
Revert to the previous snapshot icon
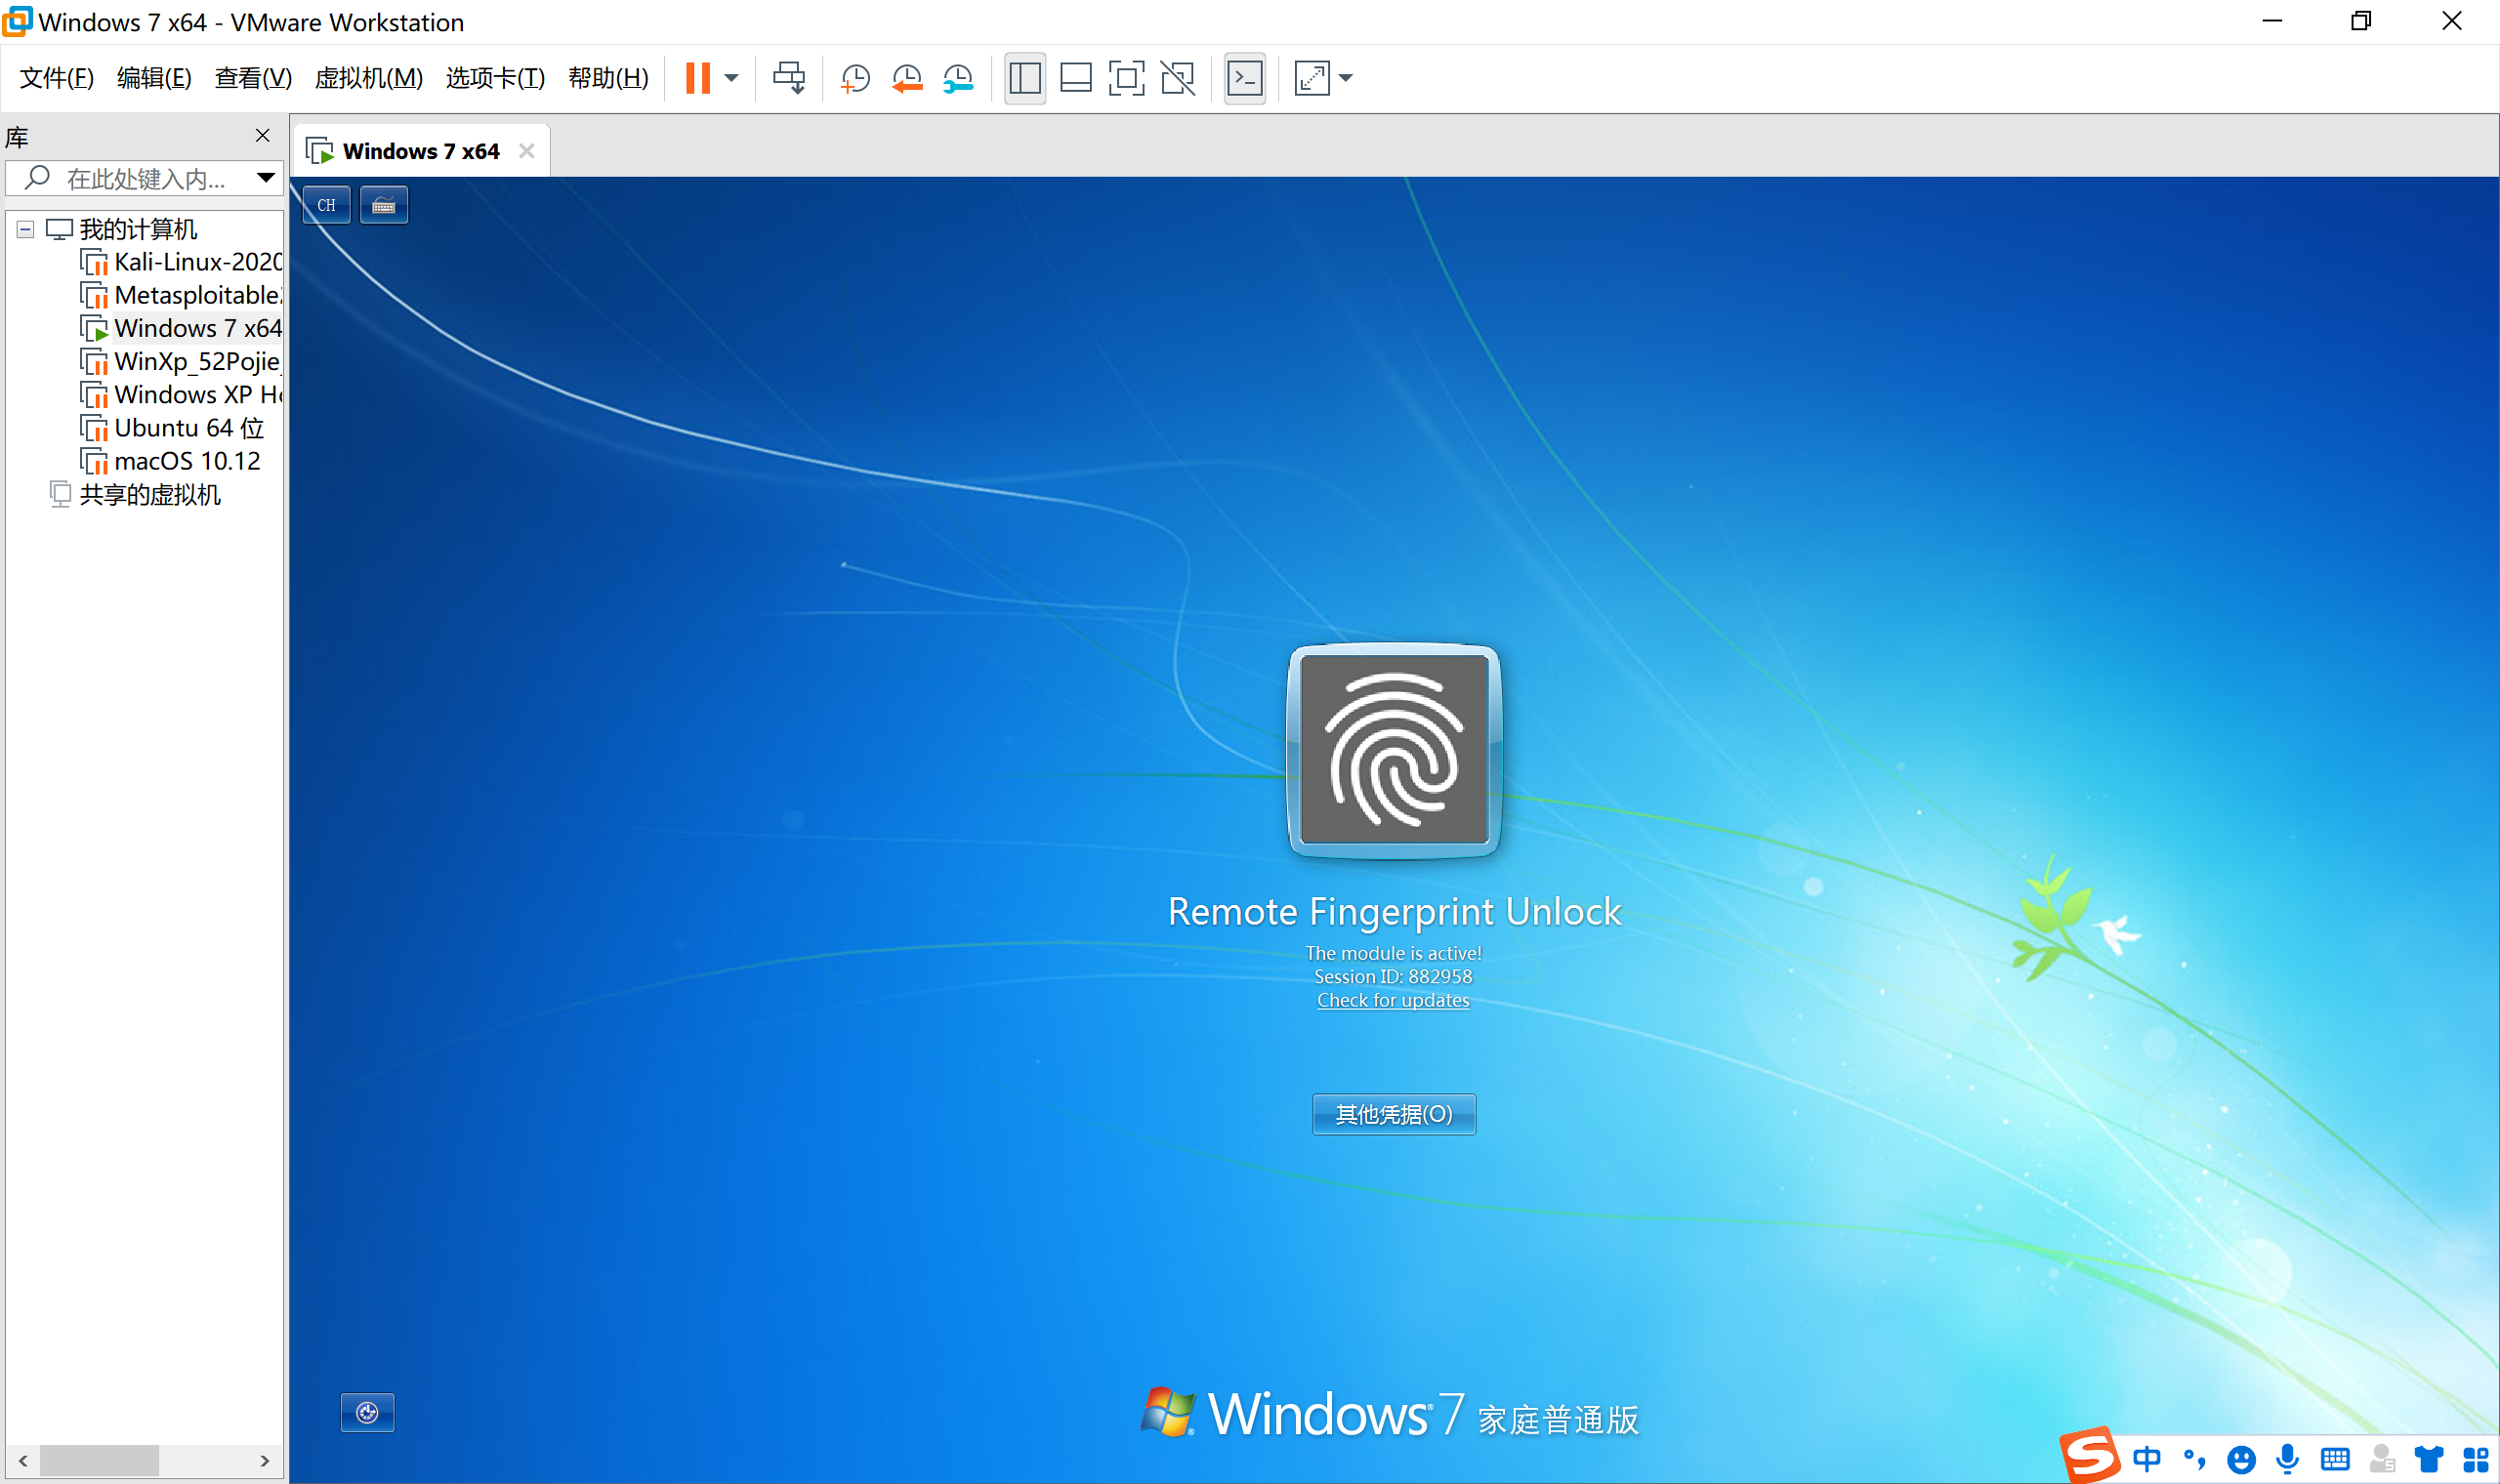(907, 78)
